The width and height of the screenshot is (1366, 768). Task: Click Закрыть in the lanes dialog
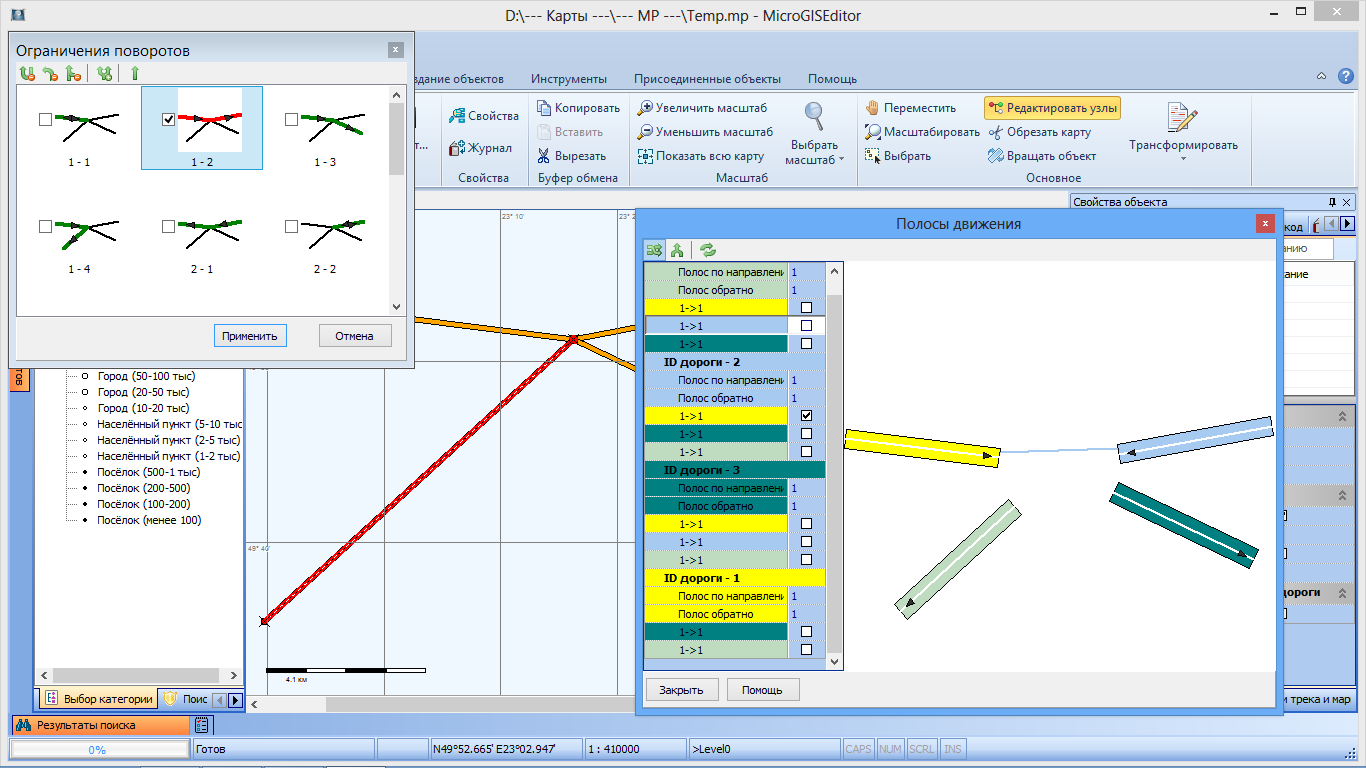point(680,690)
